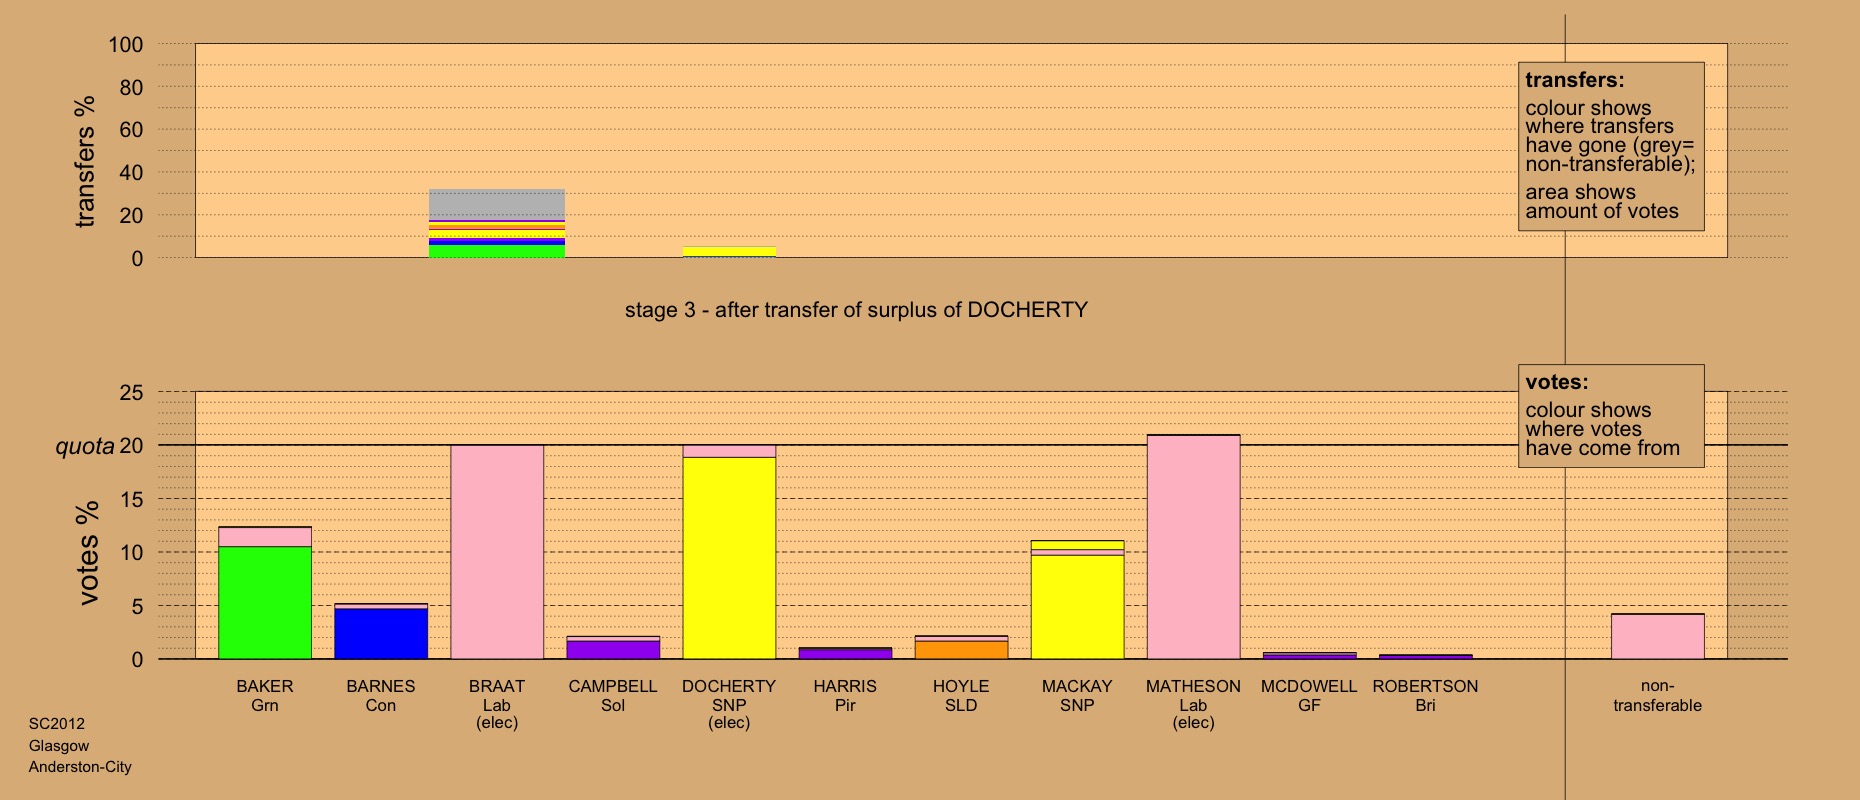This screenshot has width=1860, height=800.
Task: Click the DOCHERTY SNP (elec) label
Action: 729,704
